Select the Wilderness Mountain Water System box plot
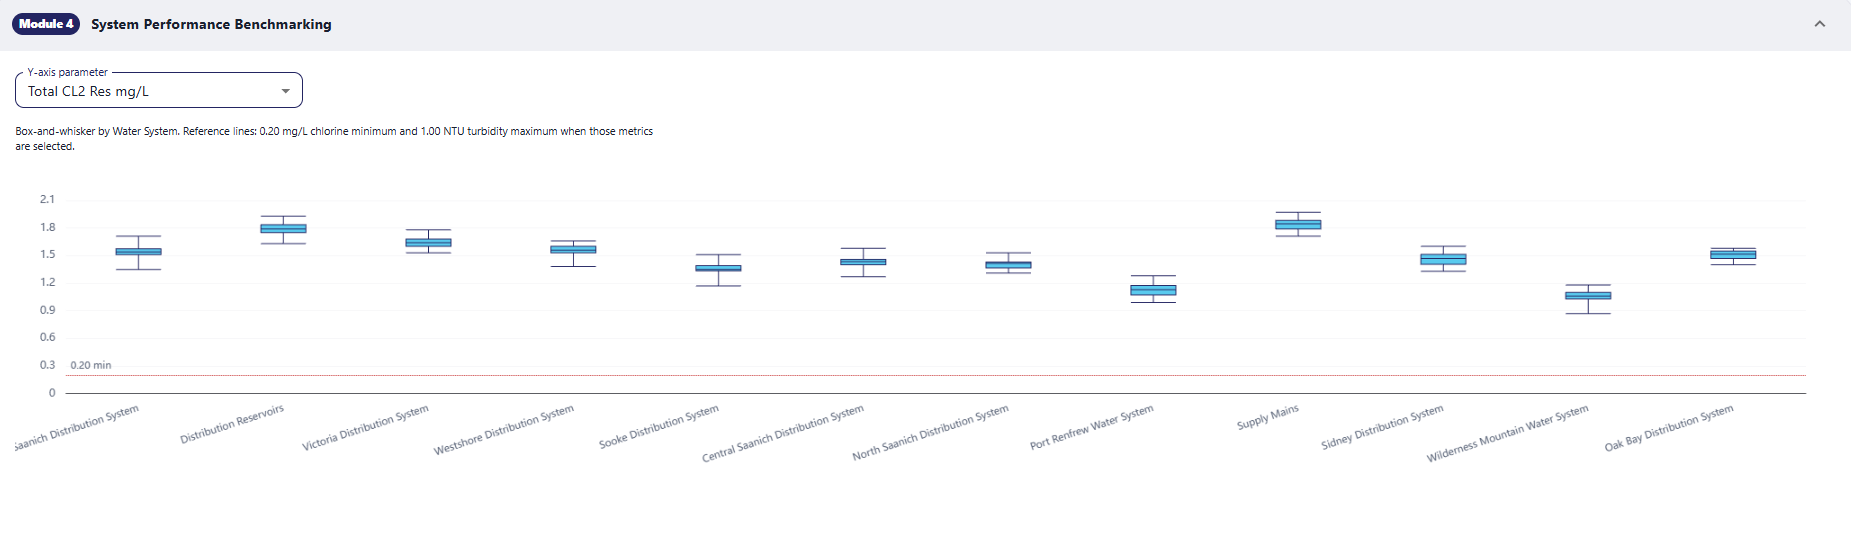 pos(1588,296)
